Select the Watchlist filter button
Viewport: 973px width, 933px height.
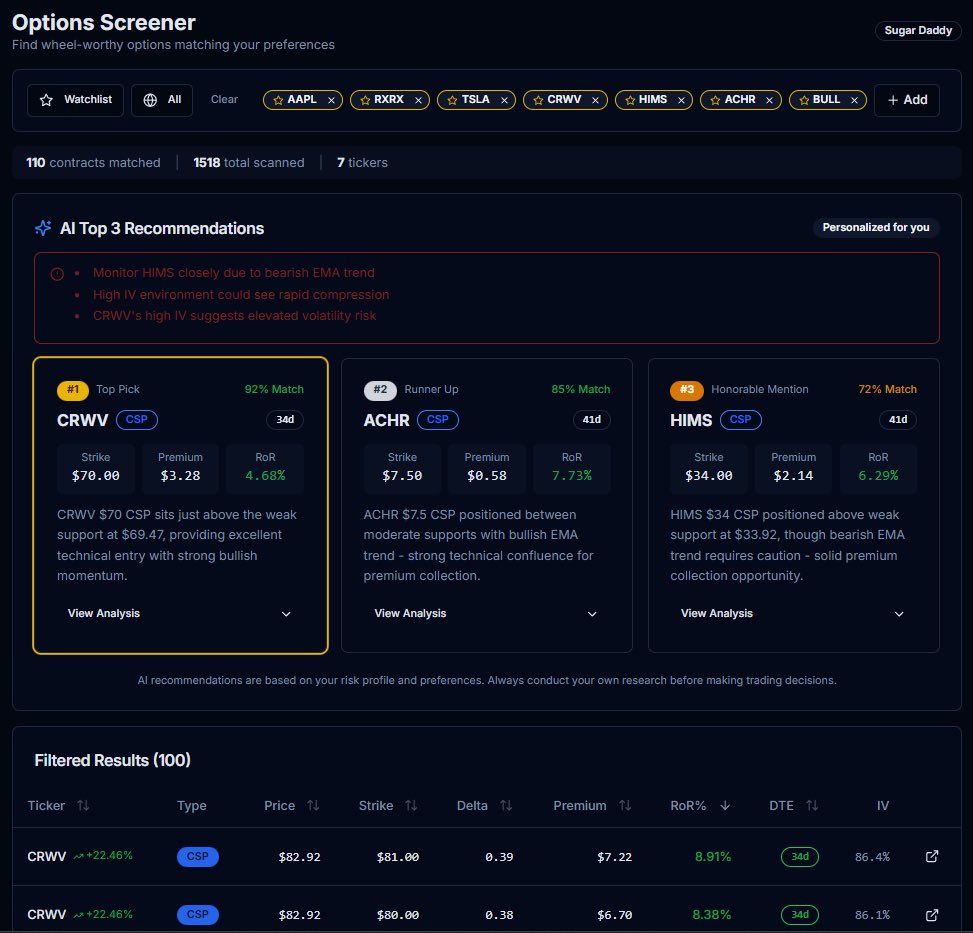pos(75,100)
